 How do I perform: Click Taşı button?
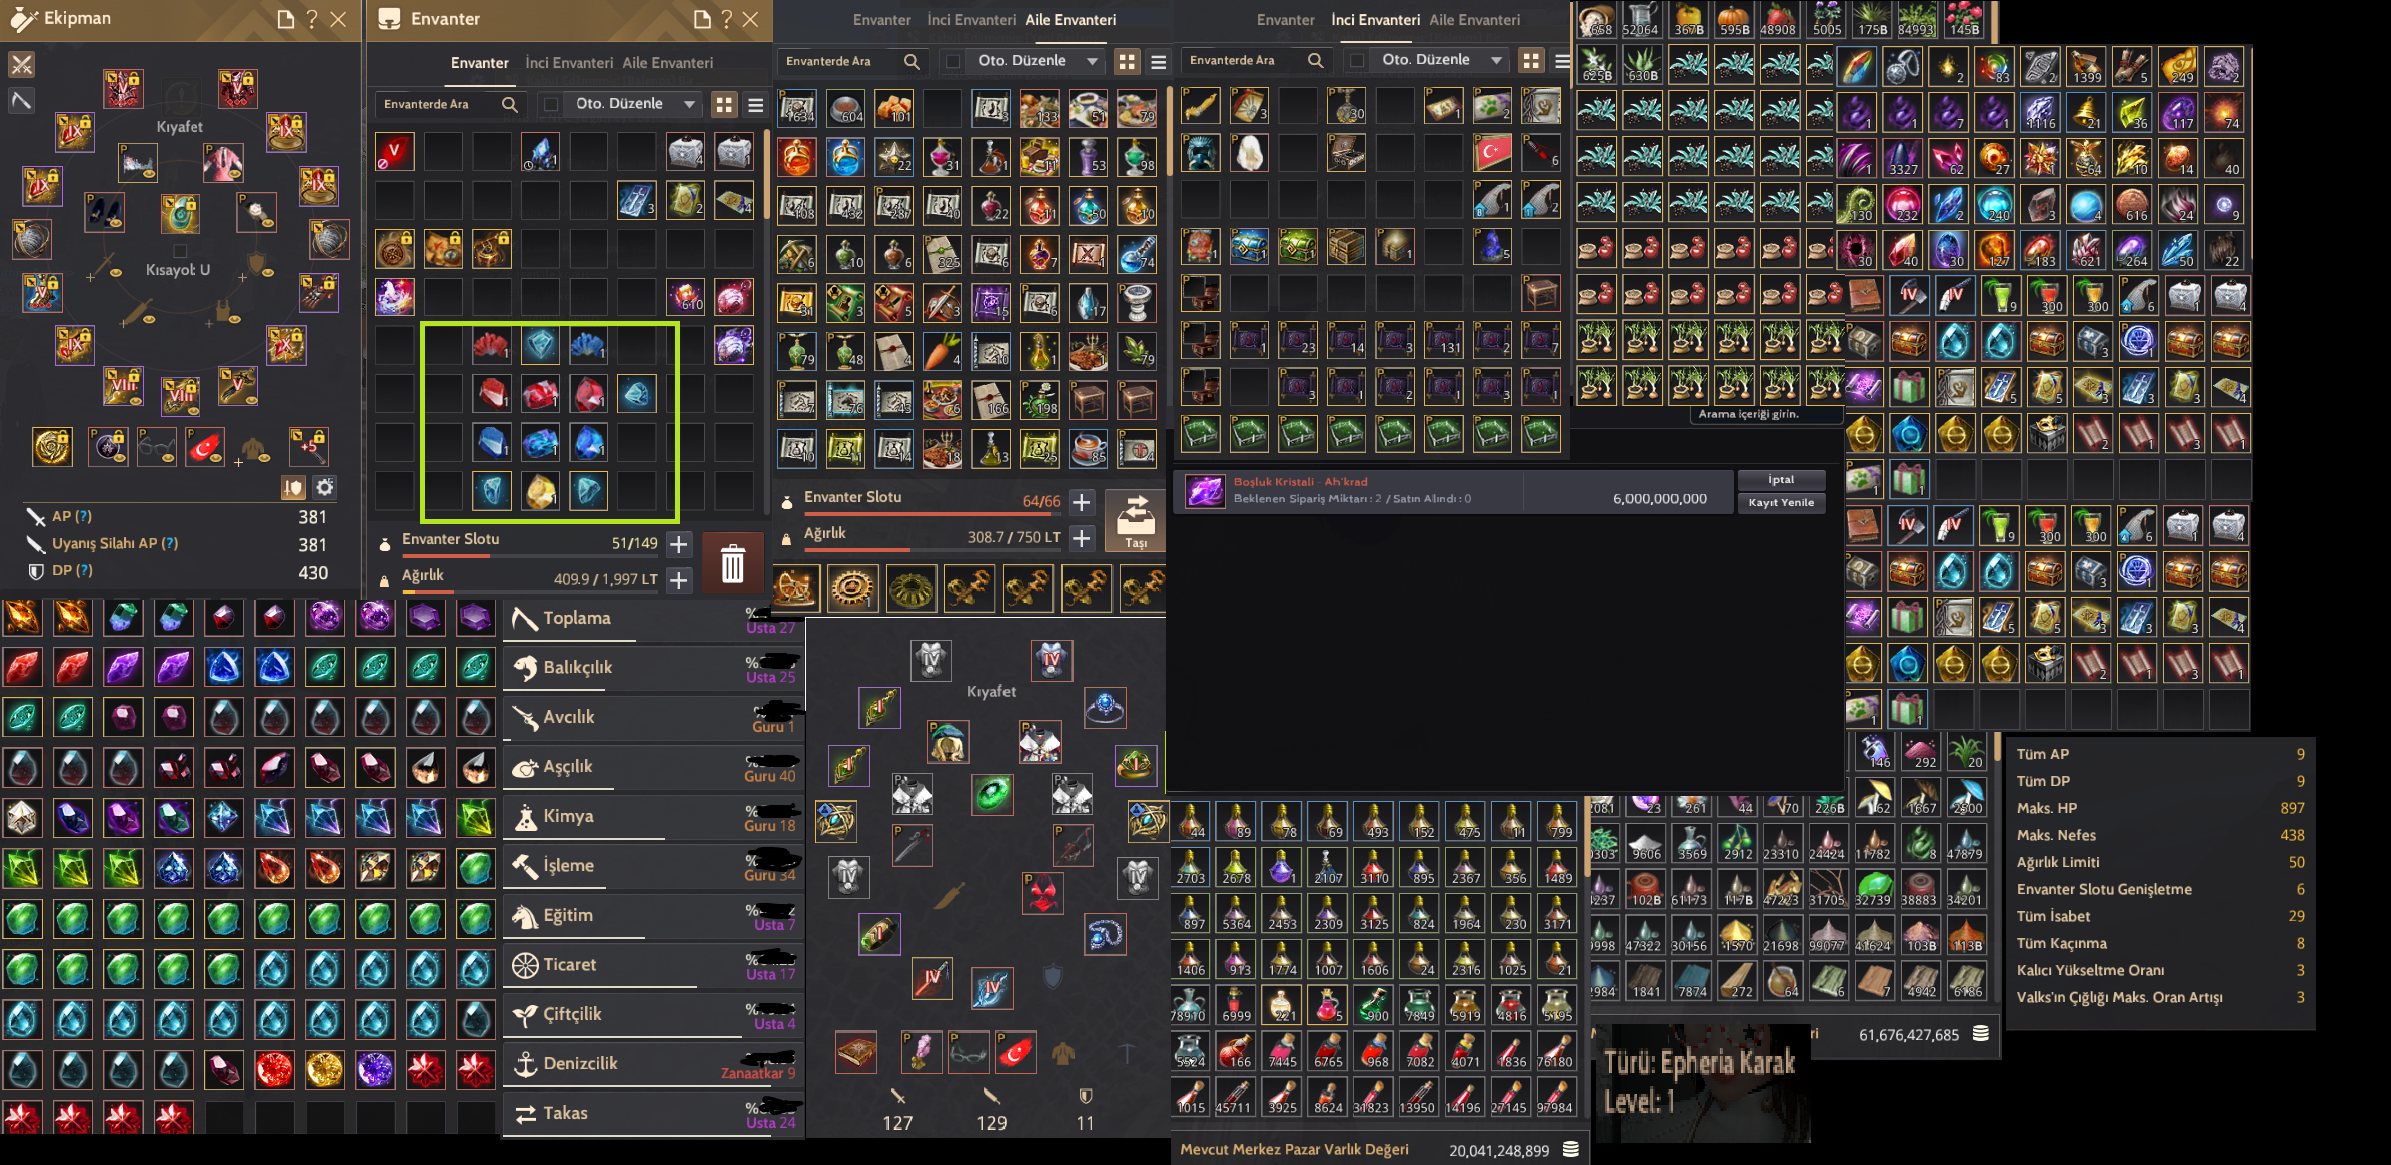pos(1136,522)
